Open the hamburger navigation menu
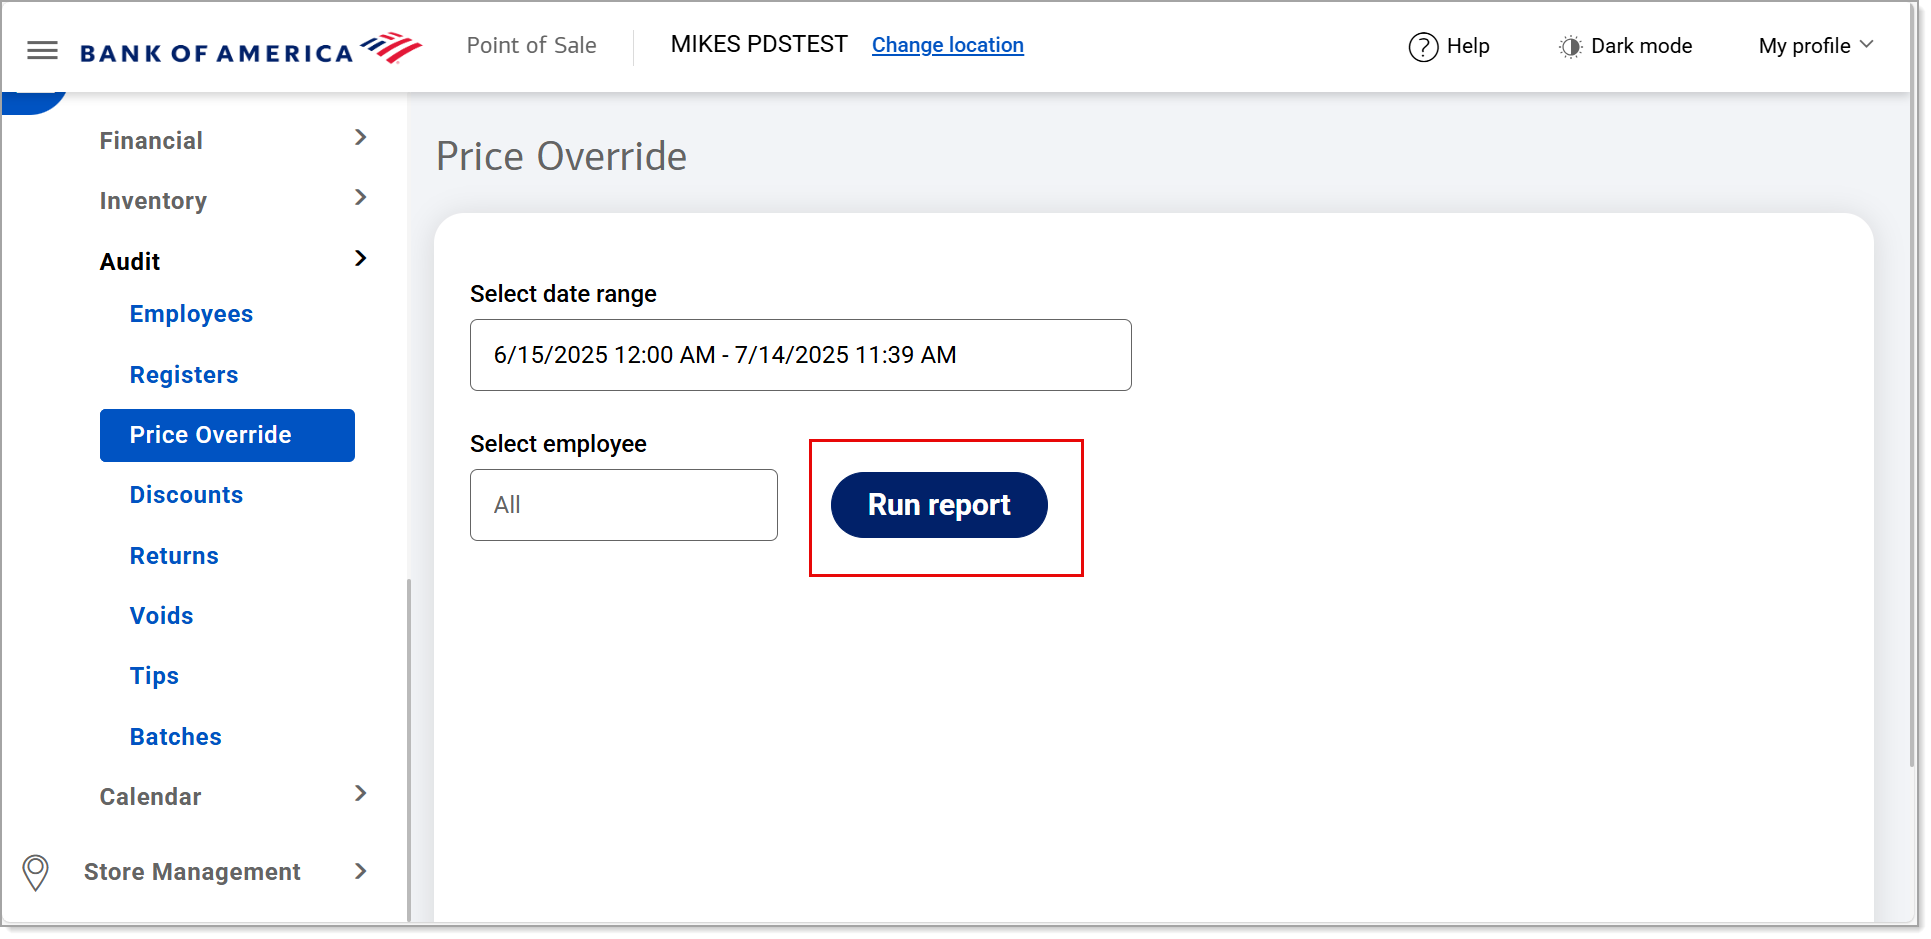Screen dimensions: 1931x939 tap(42, 50)
